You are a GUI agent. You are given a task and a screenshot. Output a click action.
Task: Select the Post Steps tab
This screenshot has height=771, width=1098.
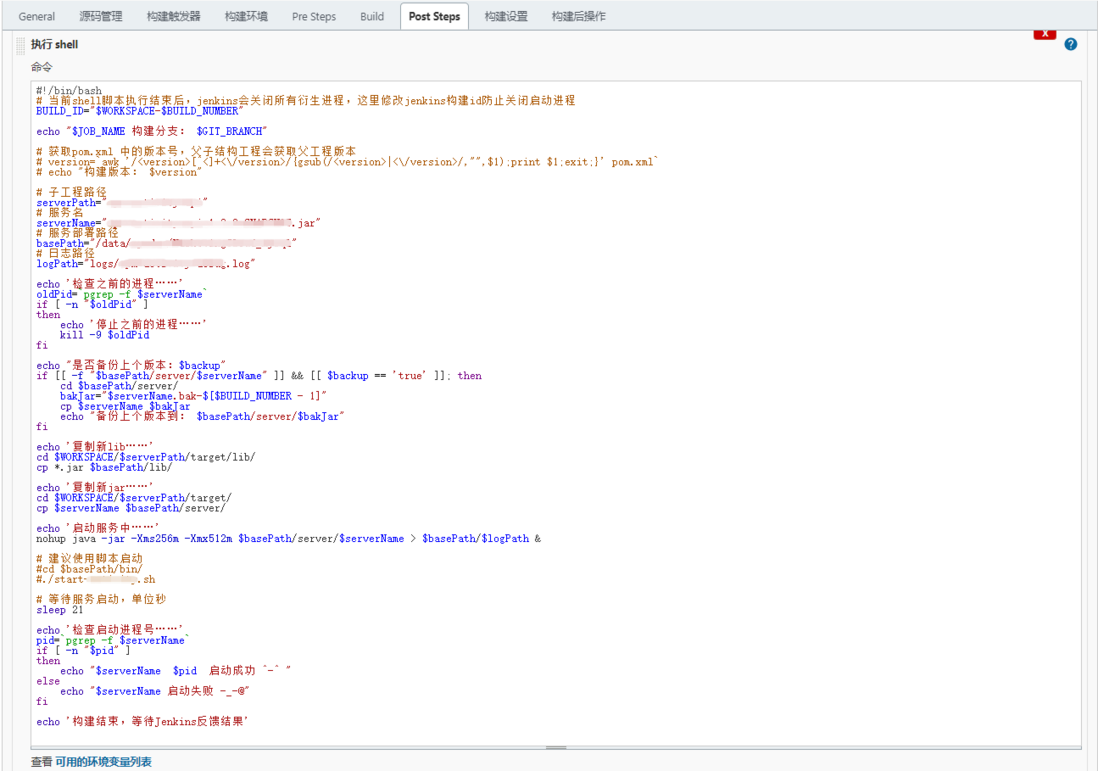(434, 16)
